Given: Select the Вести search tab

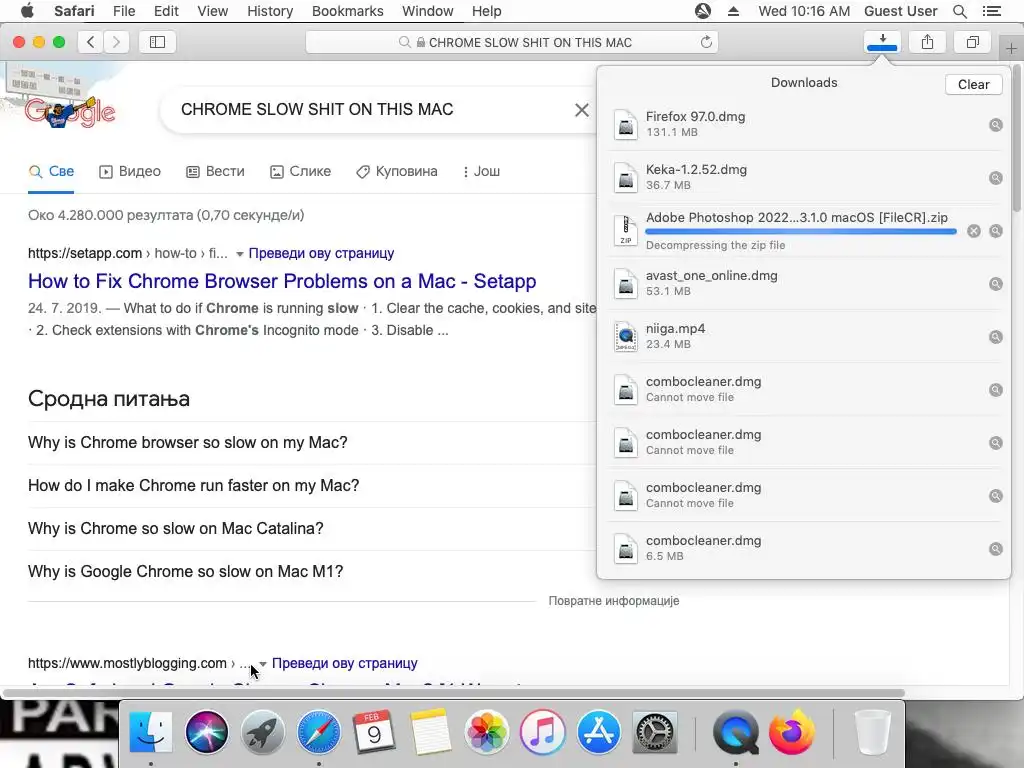Looking at the screenshot, I should click(x=216, y=171).
